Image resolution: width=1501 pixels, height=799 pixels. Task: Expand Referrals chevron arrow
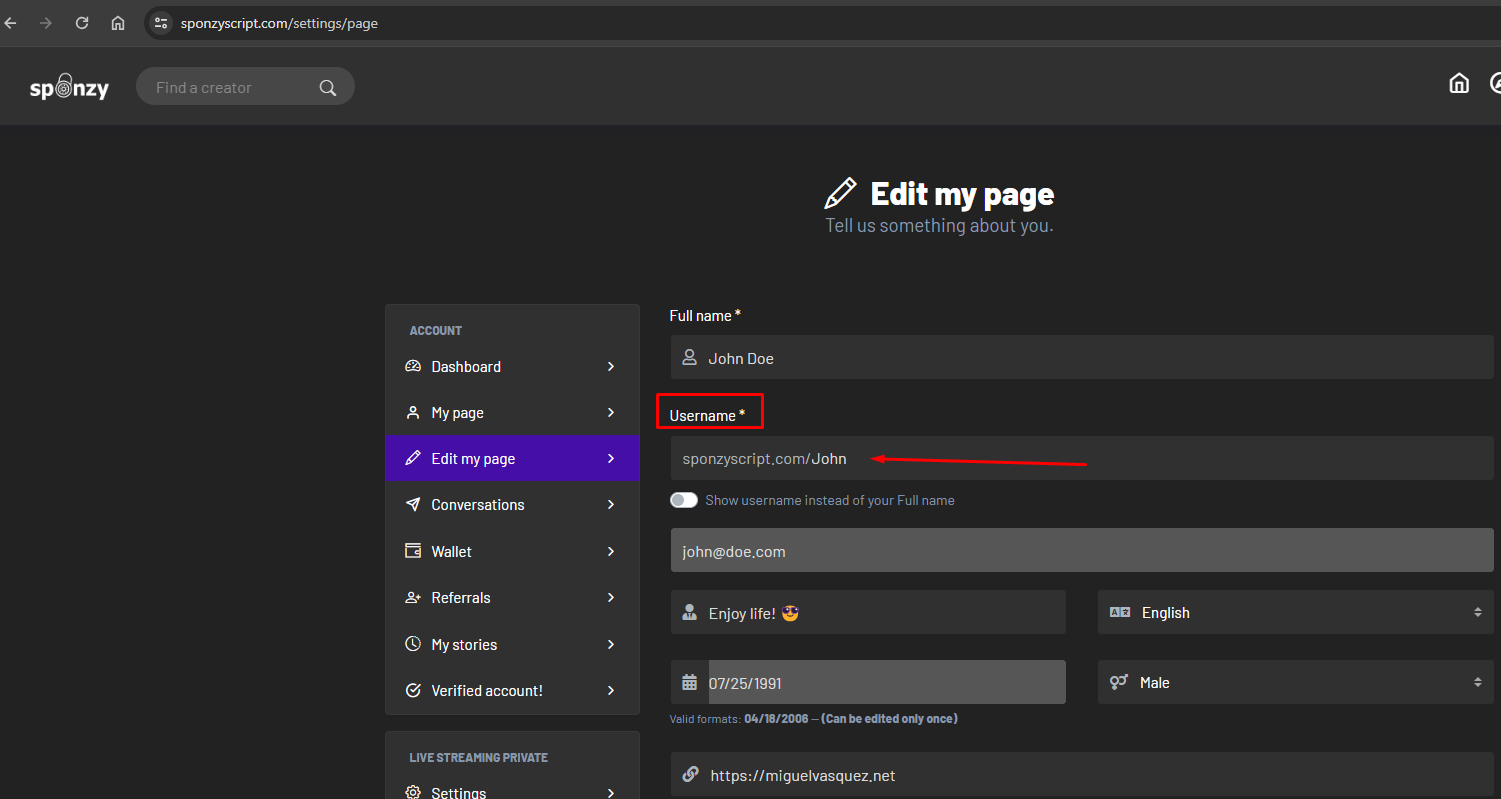[611, 597]
